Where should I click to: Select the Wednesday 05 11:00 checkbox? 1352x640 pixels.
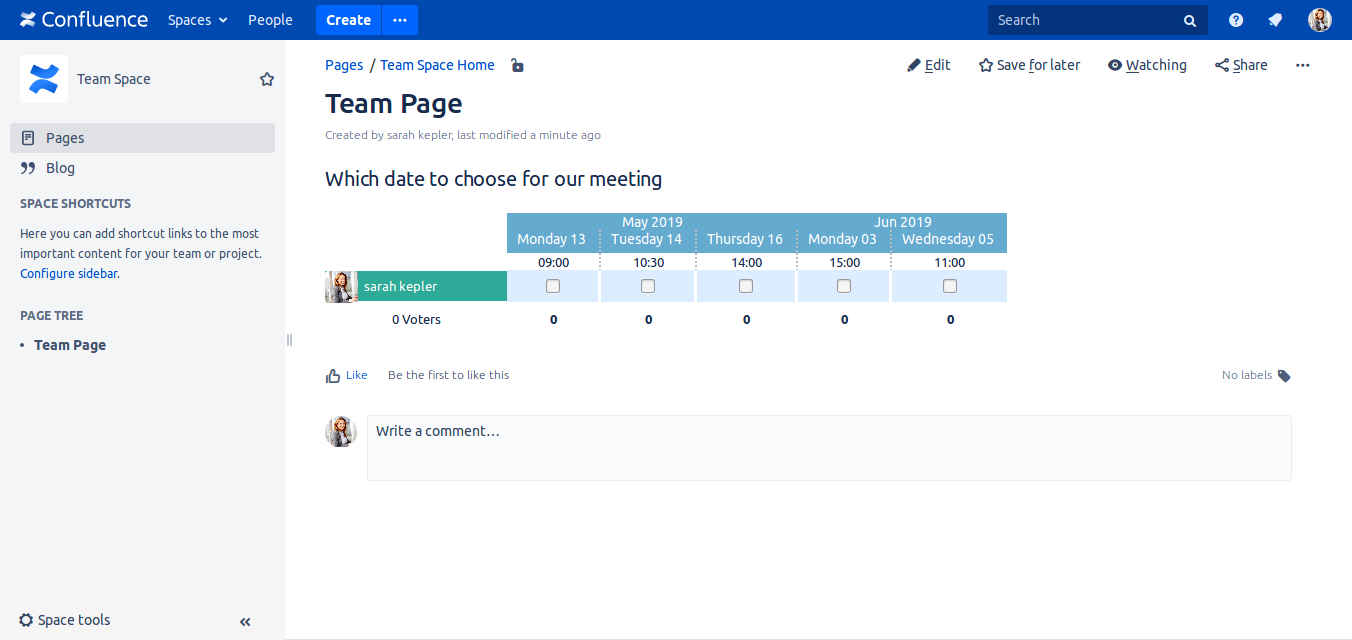click(x=950, y=286)
